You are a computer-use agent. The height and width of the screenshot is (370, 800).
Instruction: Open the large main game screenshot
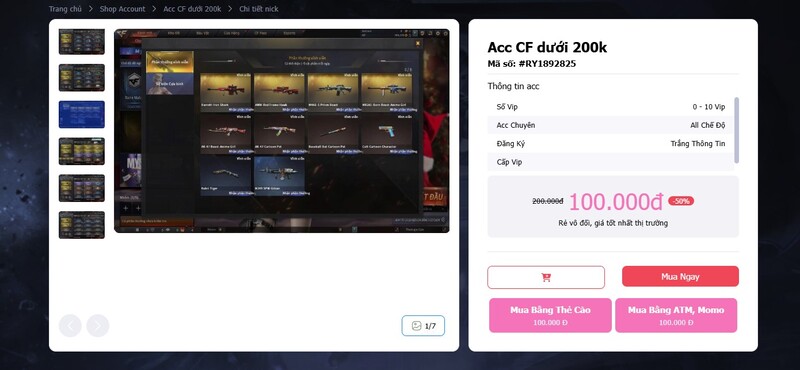[x=282, y=131]
